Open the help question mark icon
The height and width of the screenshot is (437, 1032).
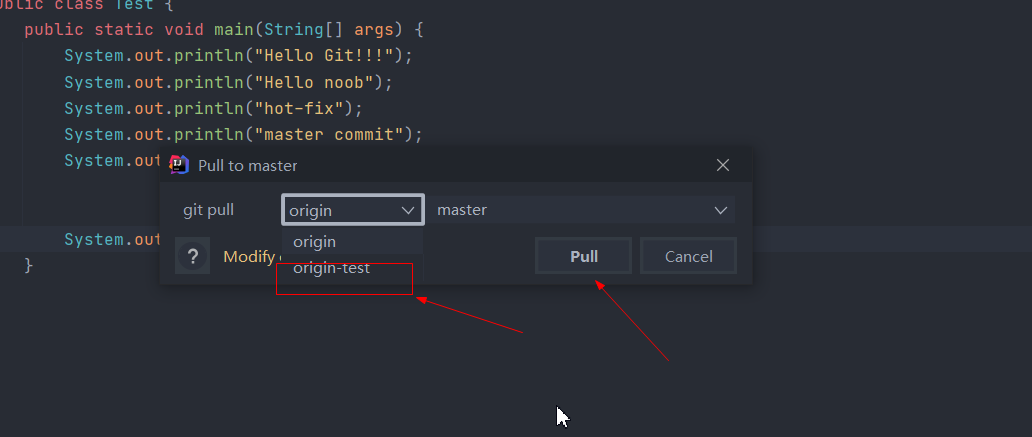point(192,256)
